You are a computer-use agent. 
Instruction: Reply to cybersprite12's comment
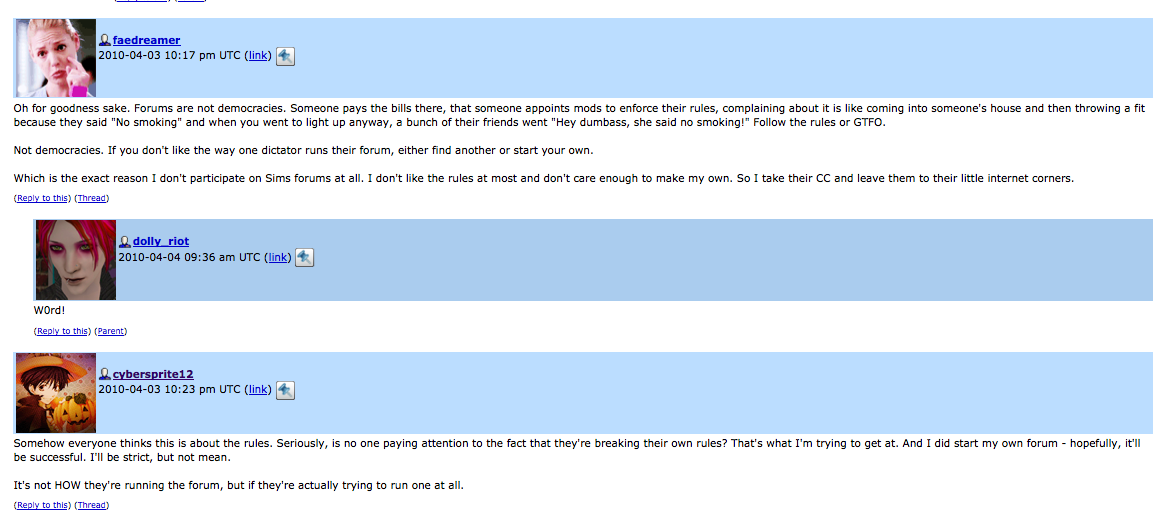[x=42, y=505]
